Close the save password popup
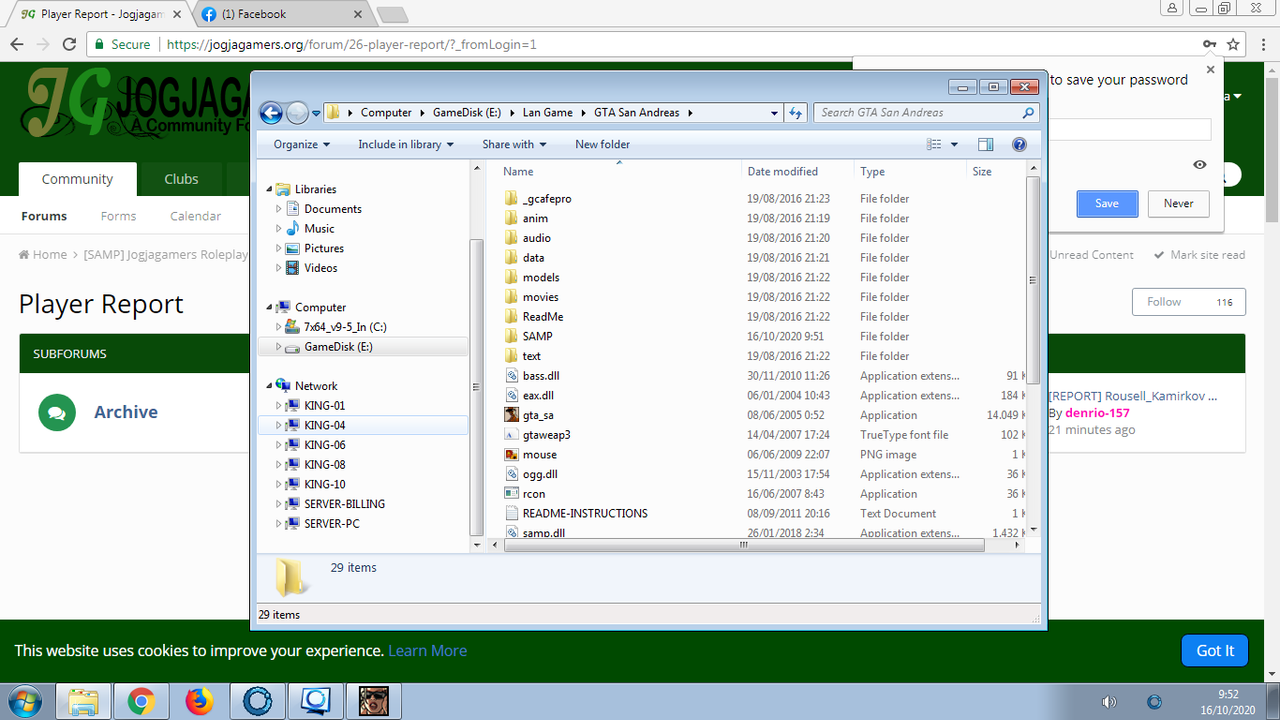 (1210, 70)
